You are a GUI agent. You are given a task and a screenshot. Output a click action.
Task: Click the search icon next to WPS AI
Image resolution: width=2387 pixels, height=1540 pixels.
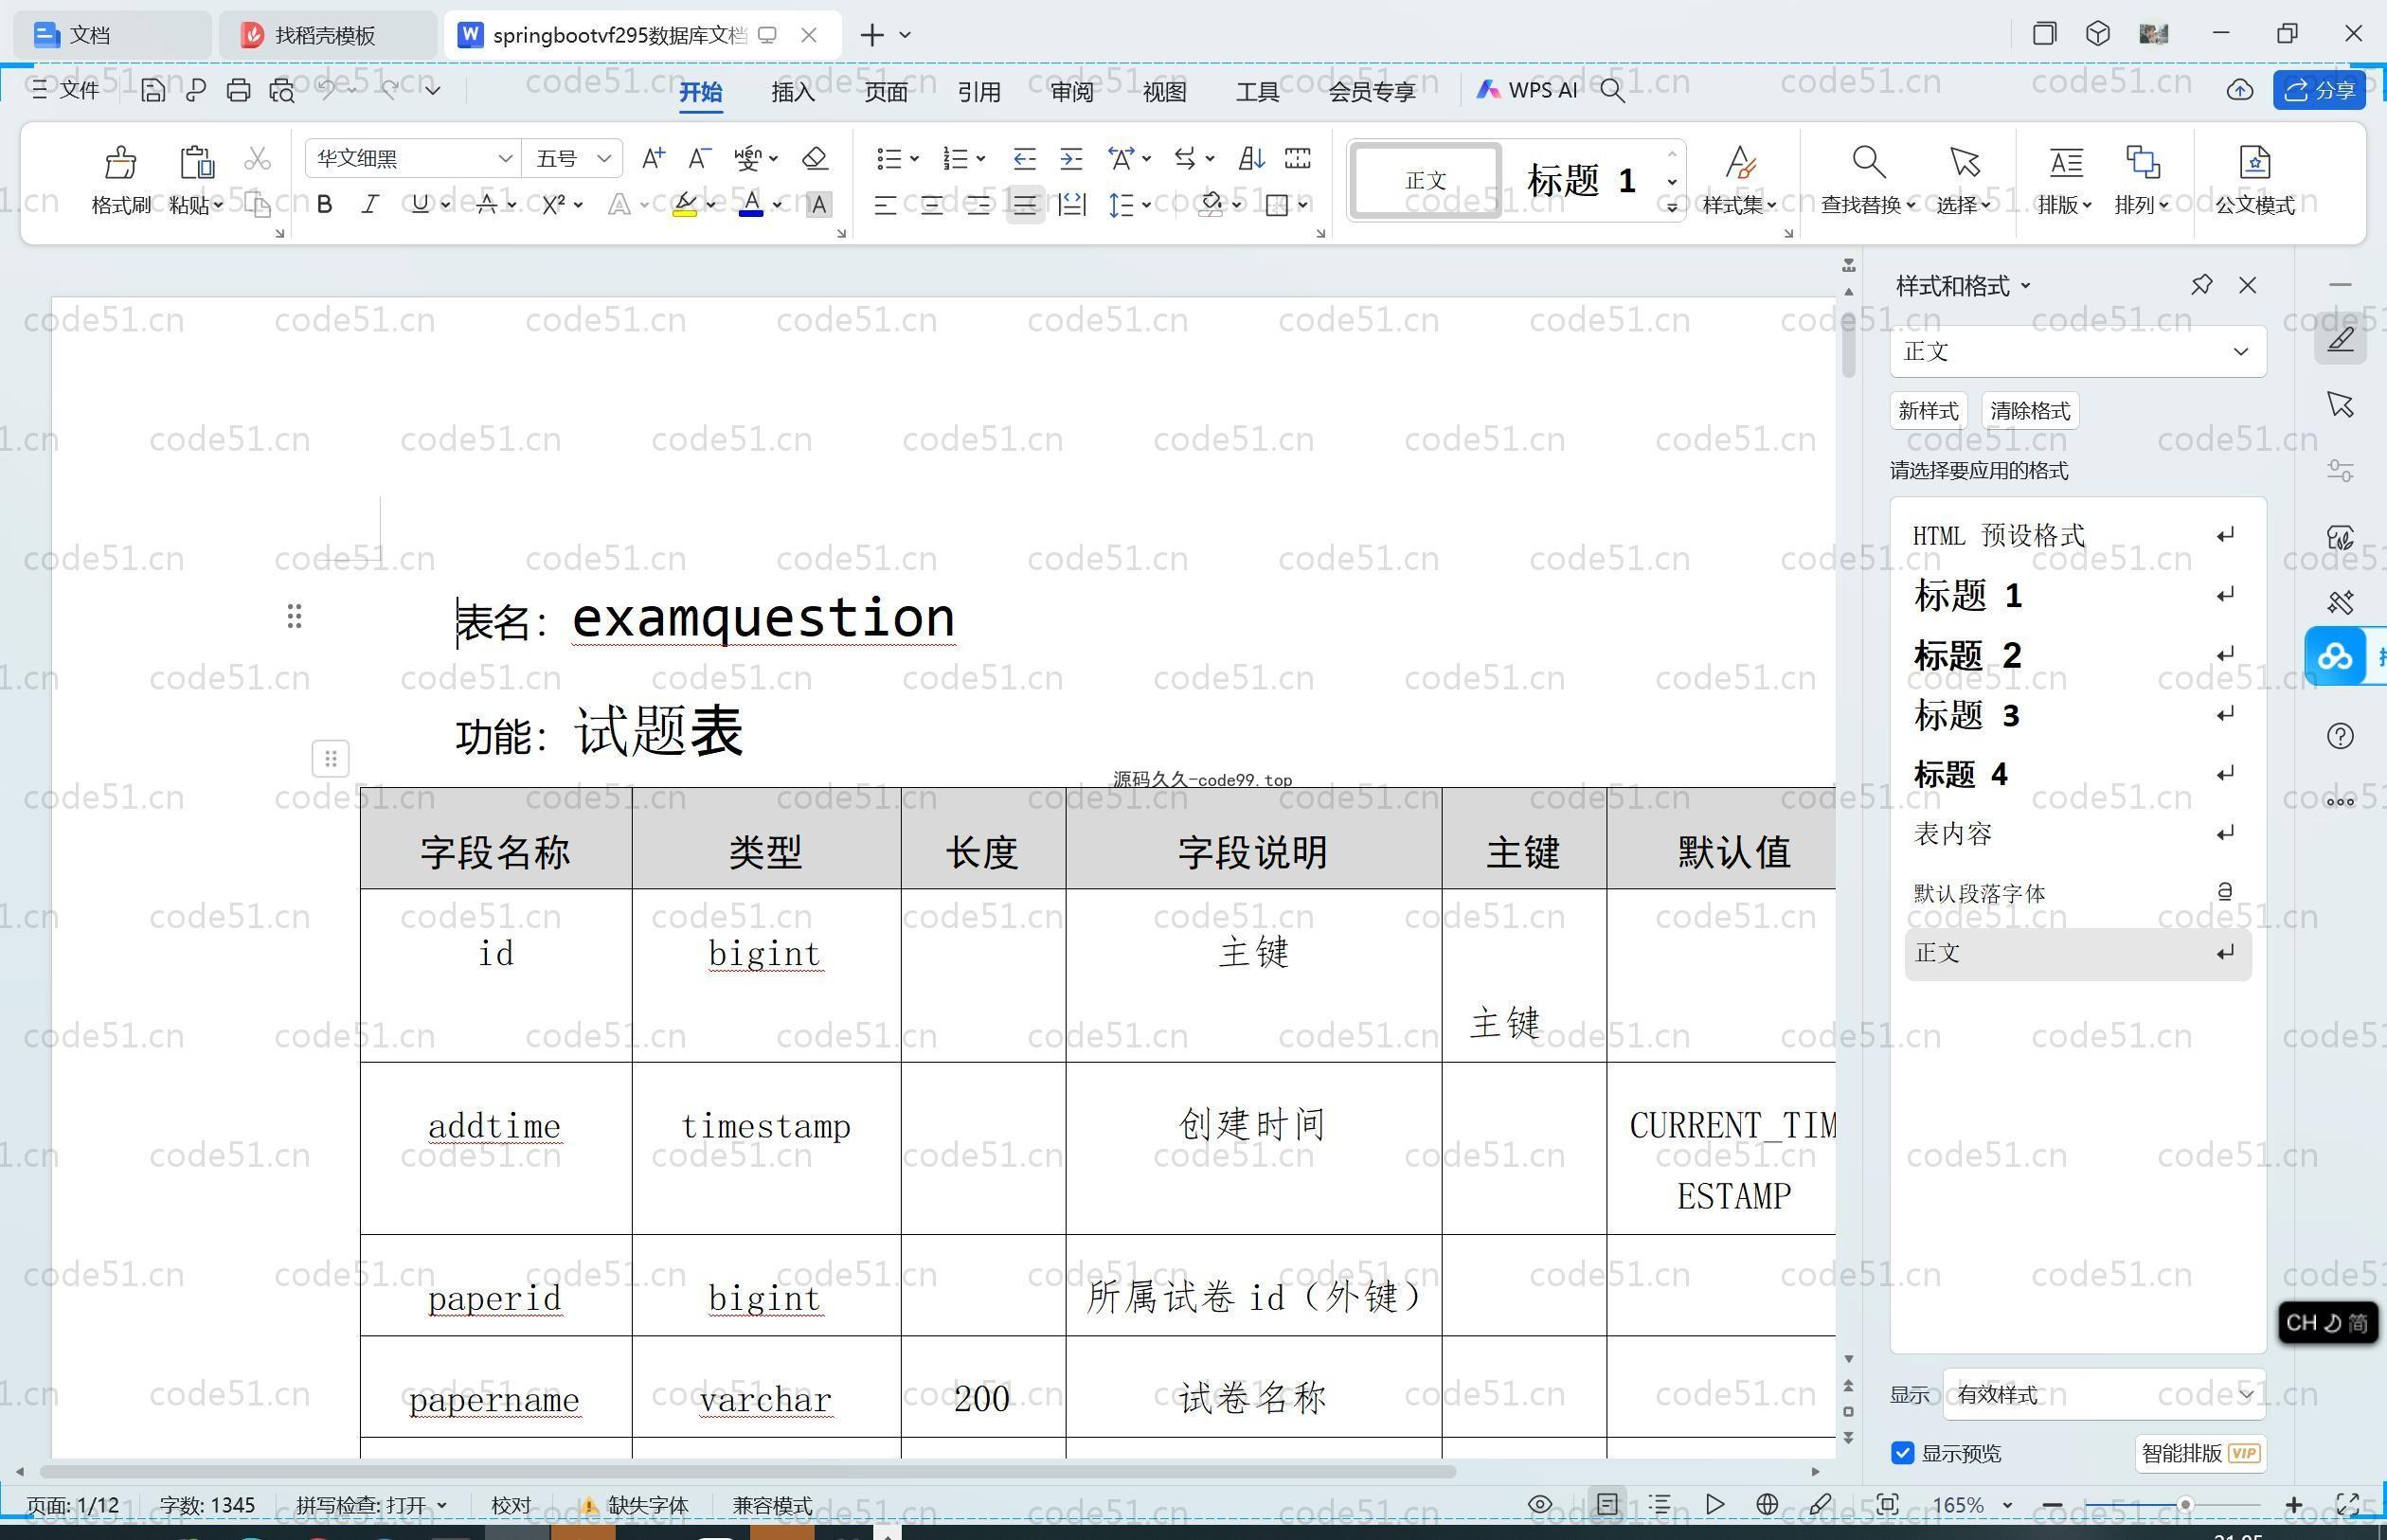tap(1612, 91)
